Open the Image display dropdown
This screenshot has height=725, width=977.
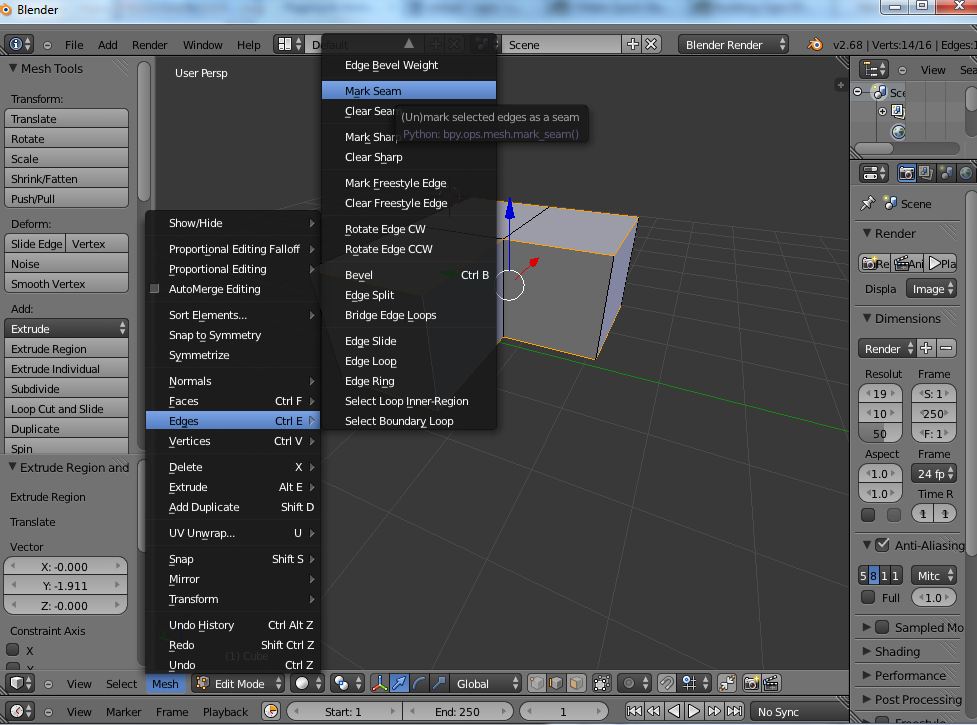coord(931,289)
